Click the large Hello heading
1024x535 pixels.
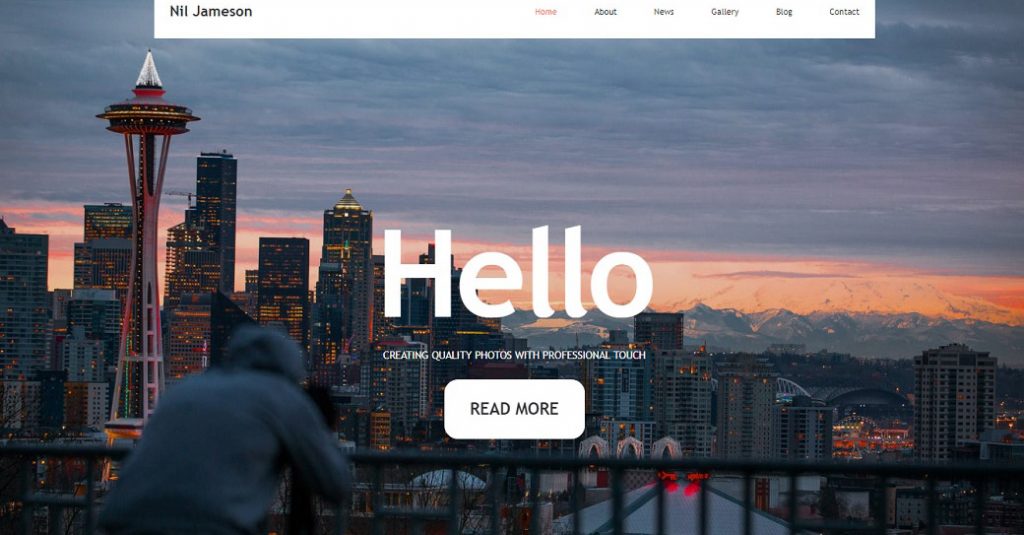coord(517,272)
